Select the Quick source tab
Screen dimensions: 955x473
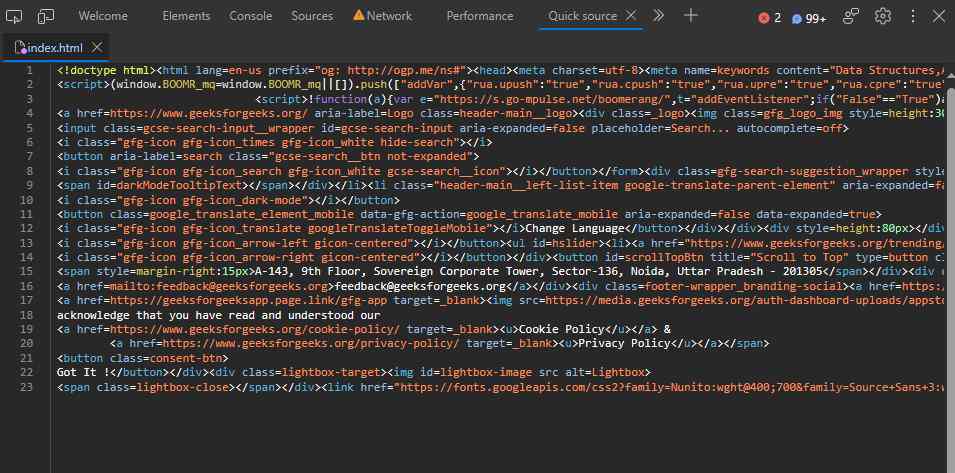point(582,16)
